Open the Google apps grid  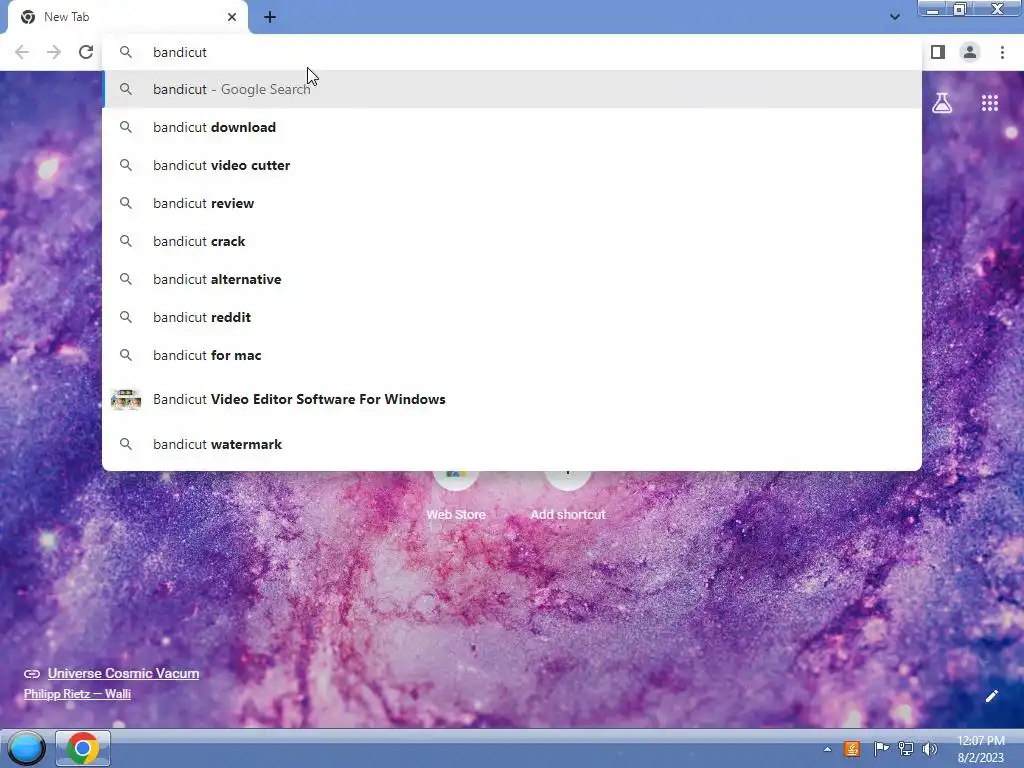coord(989,103)
